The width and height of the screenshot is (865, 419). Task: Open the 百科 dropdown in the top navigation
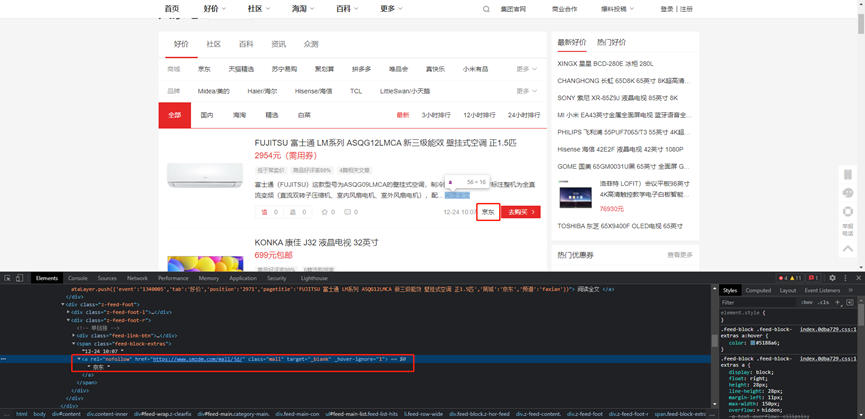pyautogui.click(x=347, y=9)
